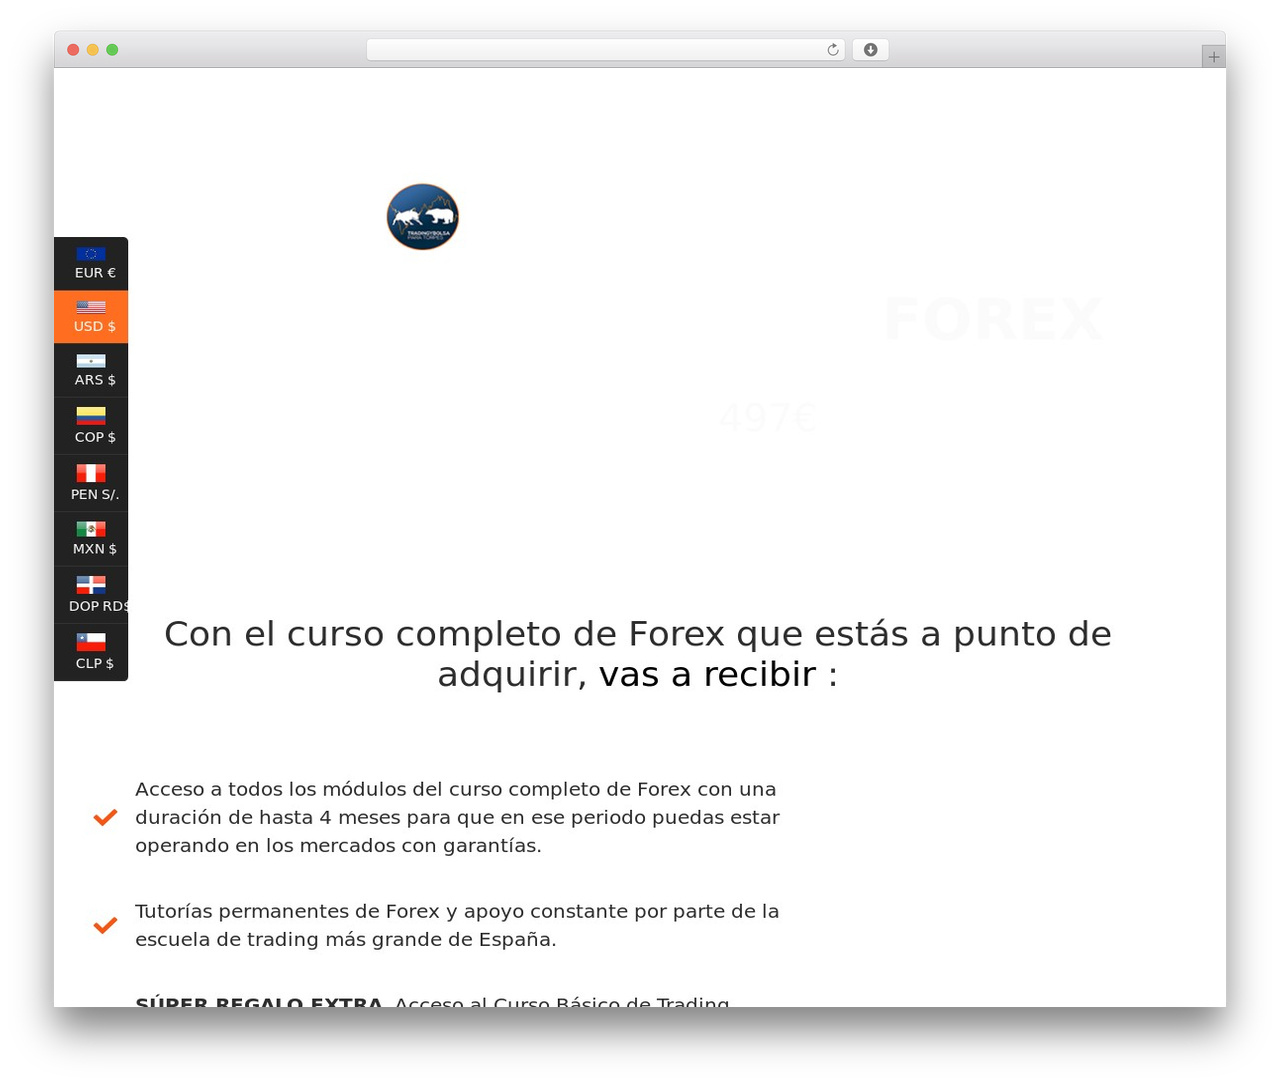
Task: Click the checkmark beside 'Acceso a todos los módulos'
Action: 105,818
